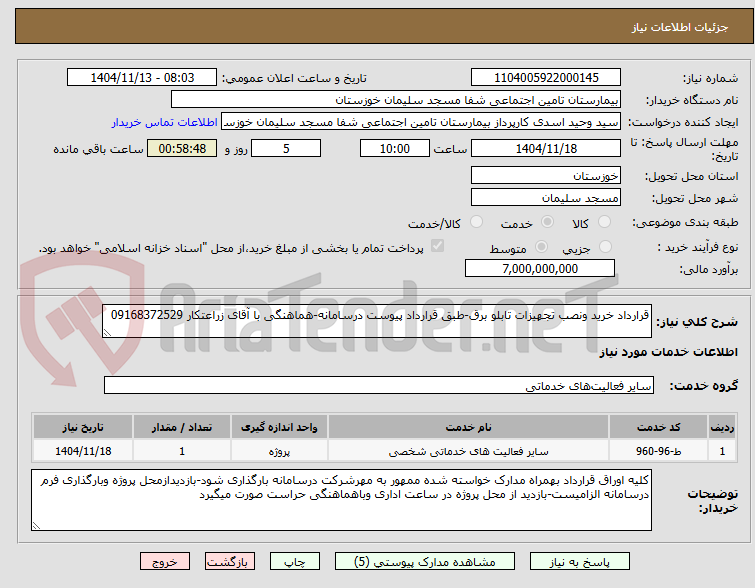Click the شماره نیاز number field
This screenshot has width=755, height=588.
tap(546, 78)
